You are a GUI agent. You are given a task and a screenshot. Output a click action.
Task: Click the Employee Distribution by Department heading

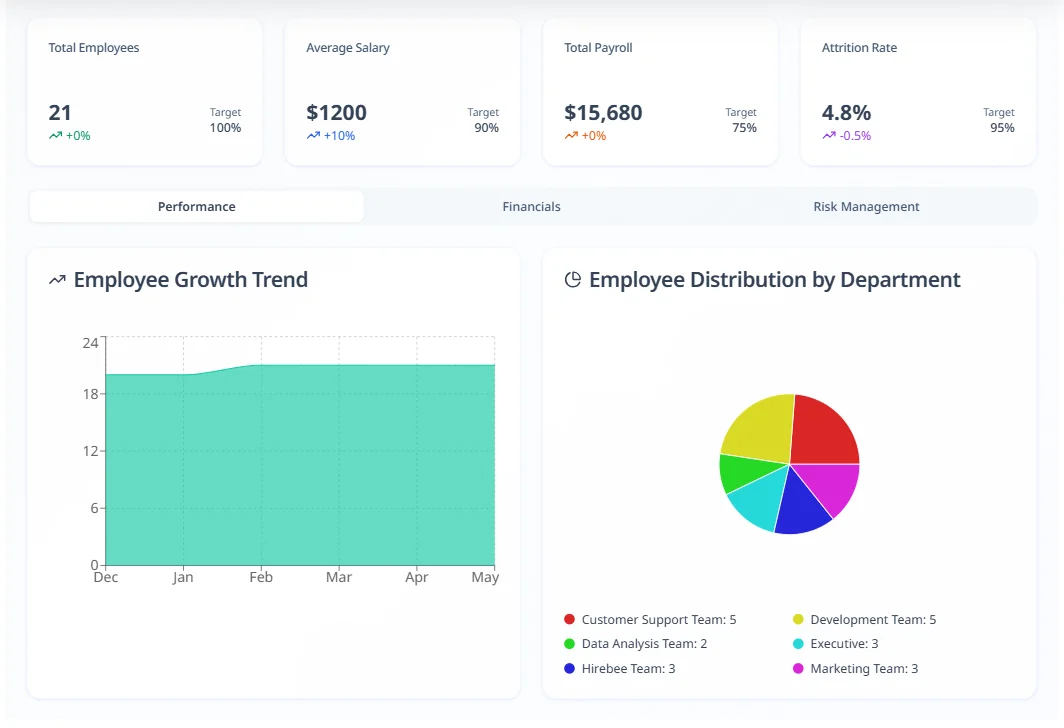774,280
